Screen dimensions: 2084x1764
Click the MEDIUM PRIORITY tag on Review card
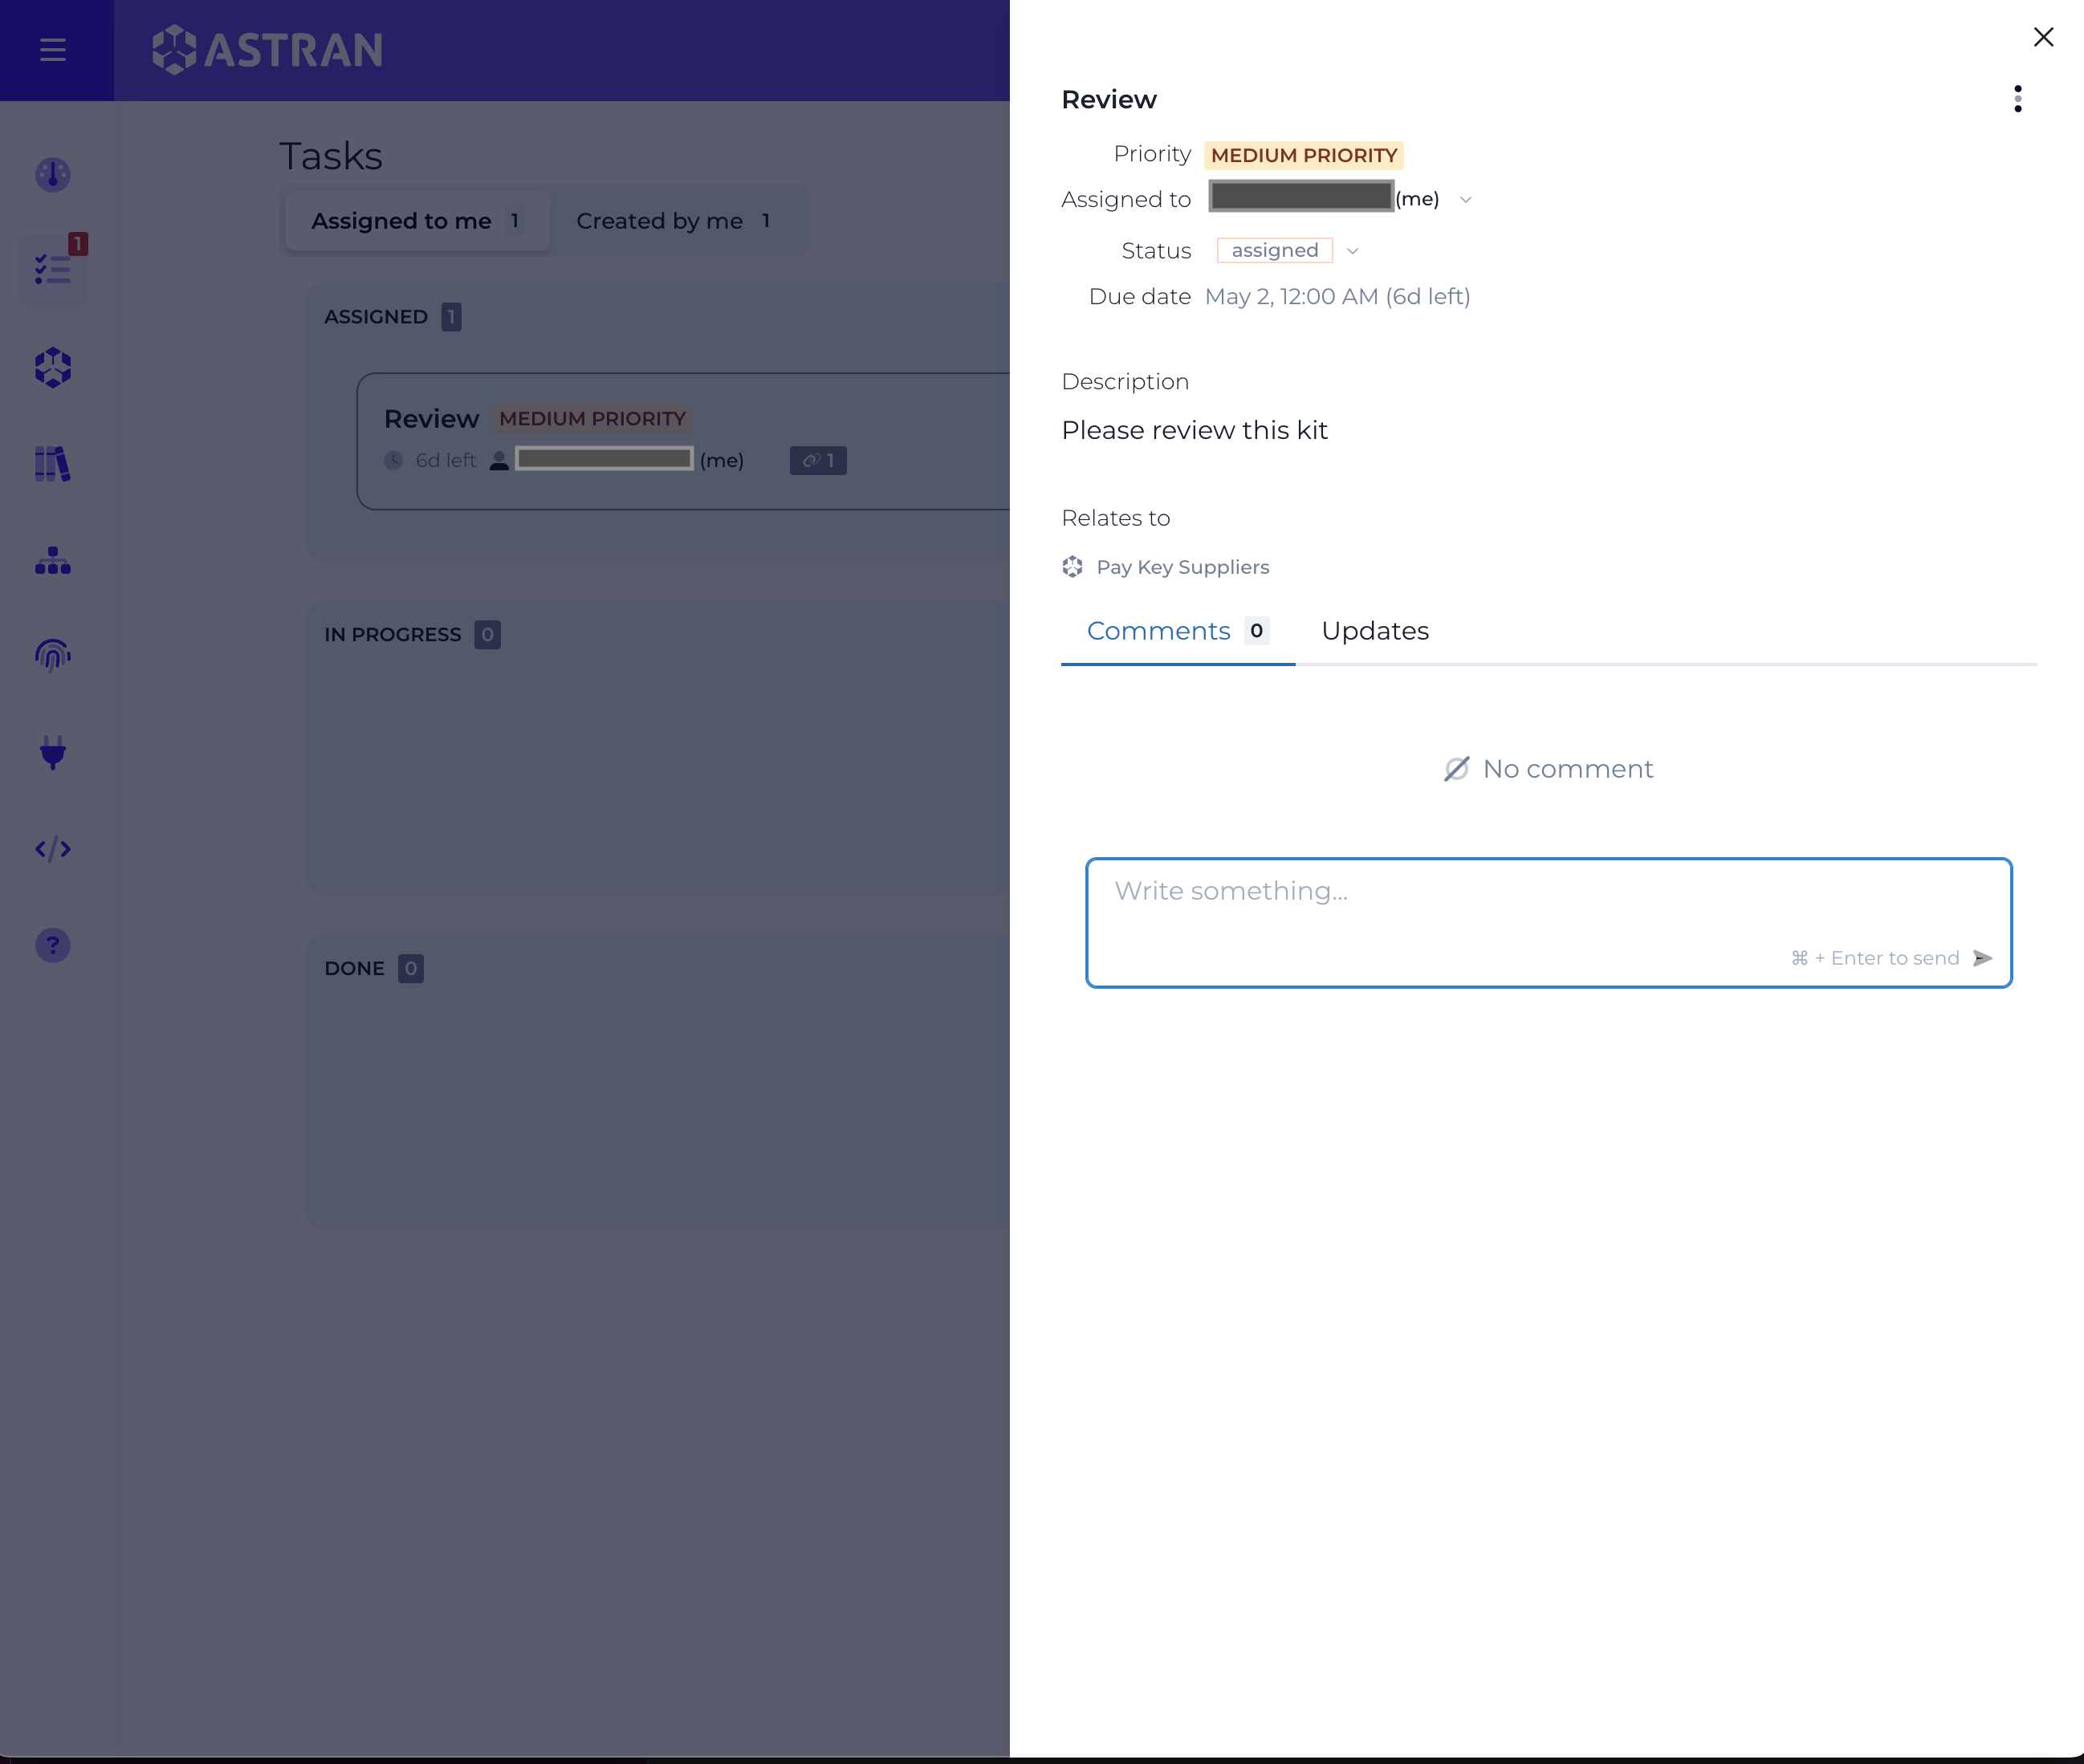(x=593, y=418)
